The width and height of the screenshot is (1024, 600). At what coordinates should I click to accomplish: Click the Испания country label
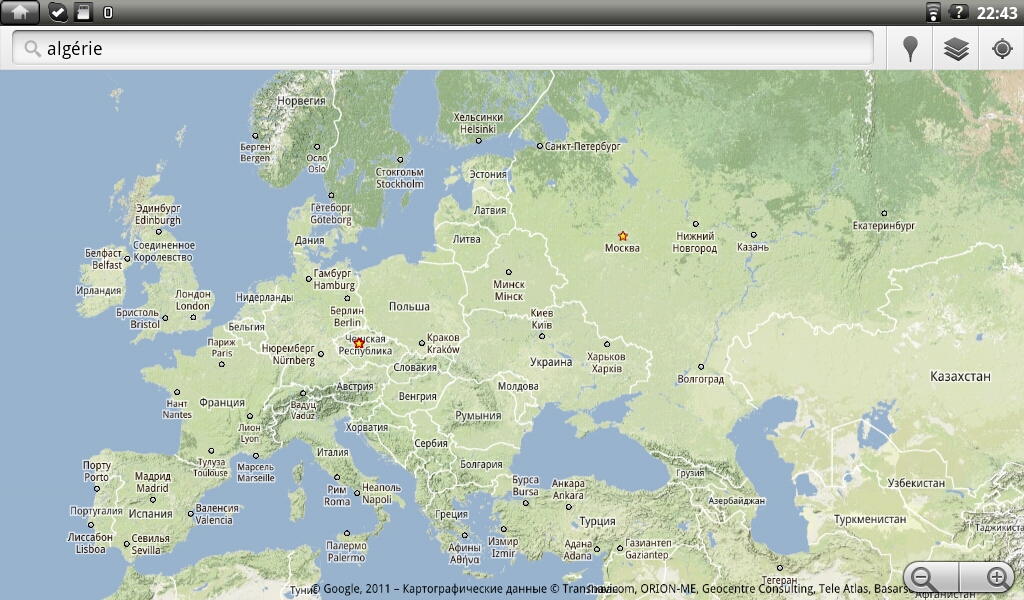(150, 513)
